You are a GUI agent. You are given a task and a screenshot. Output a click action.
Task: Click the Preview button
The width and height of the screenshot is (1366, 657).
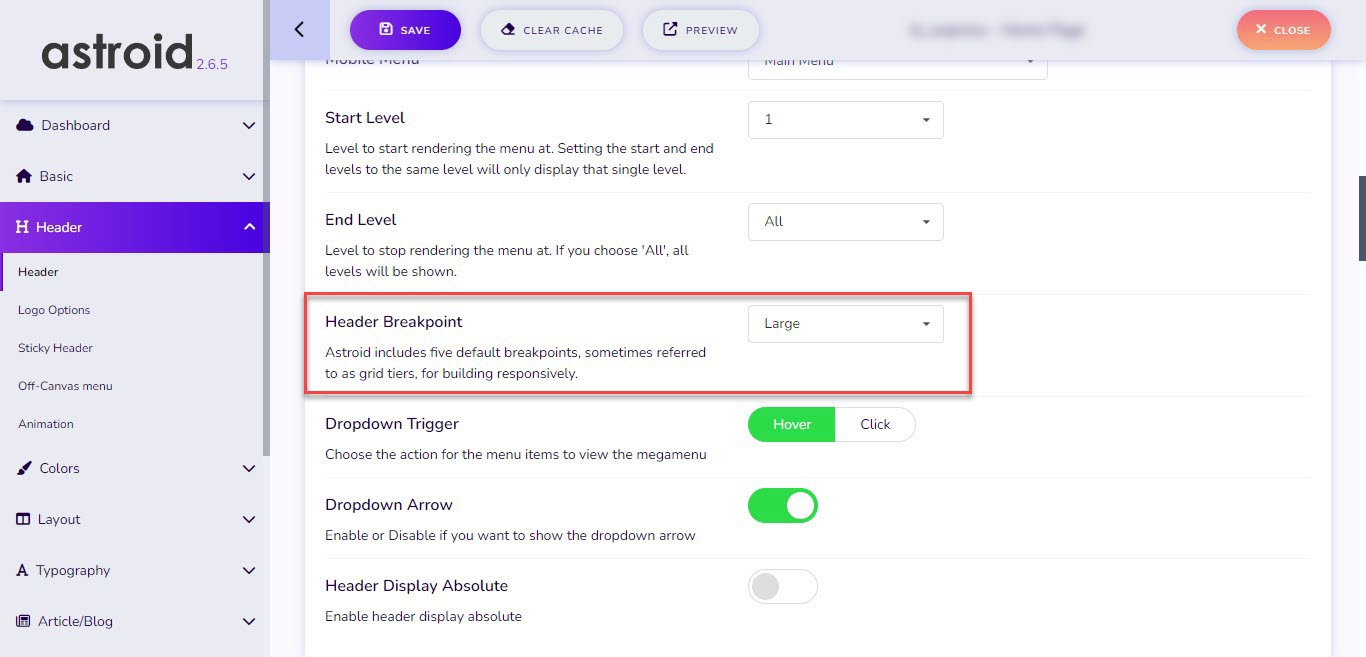tap(700, 30)
